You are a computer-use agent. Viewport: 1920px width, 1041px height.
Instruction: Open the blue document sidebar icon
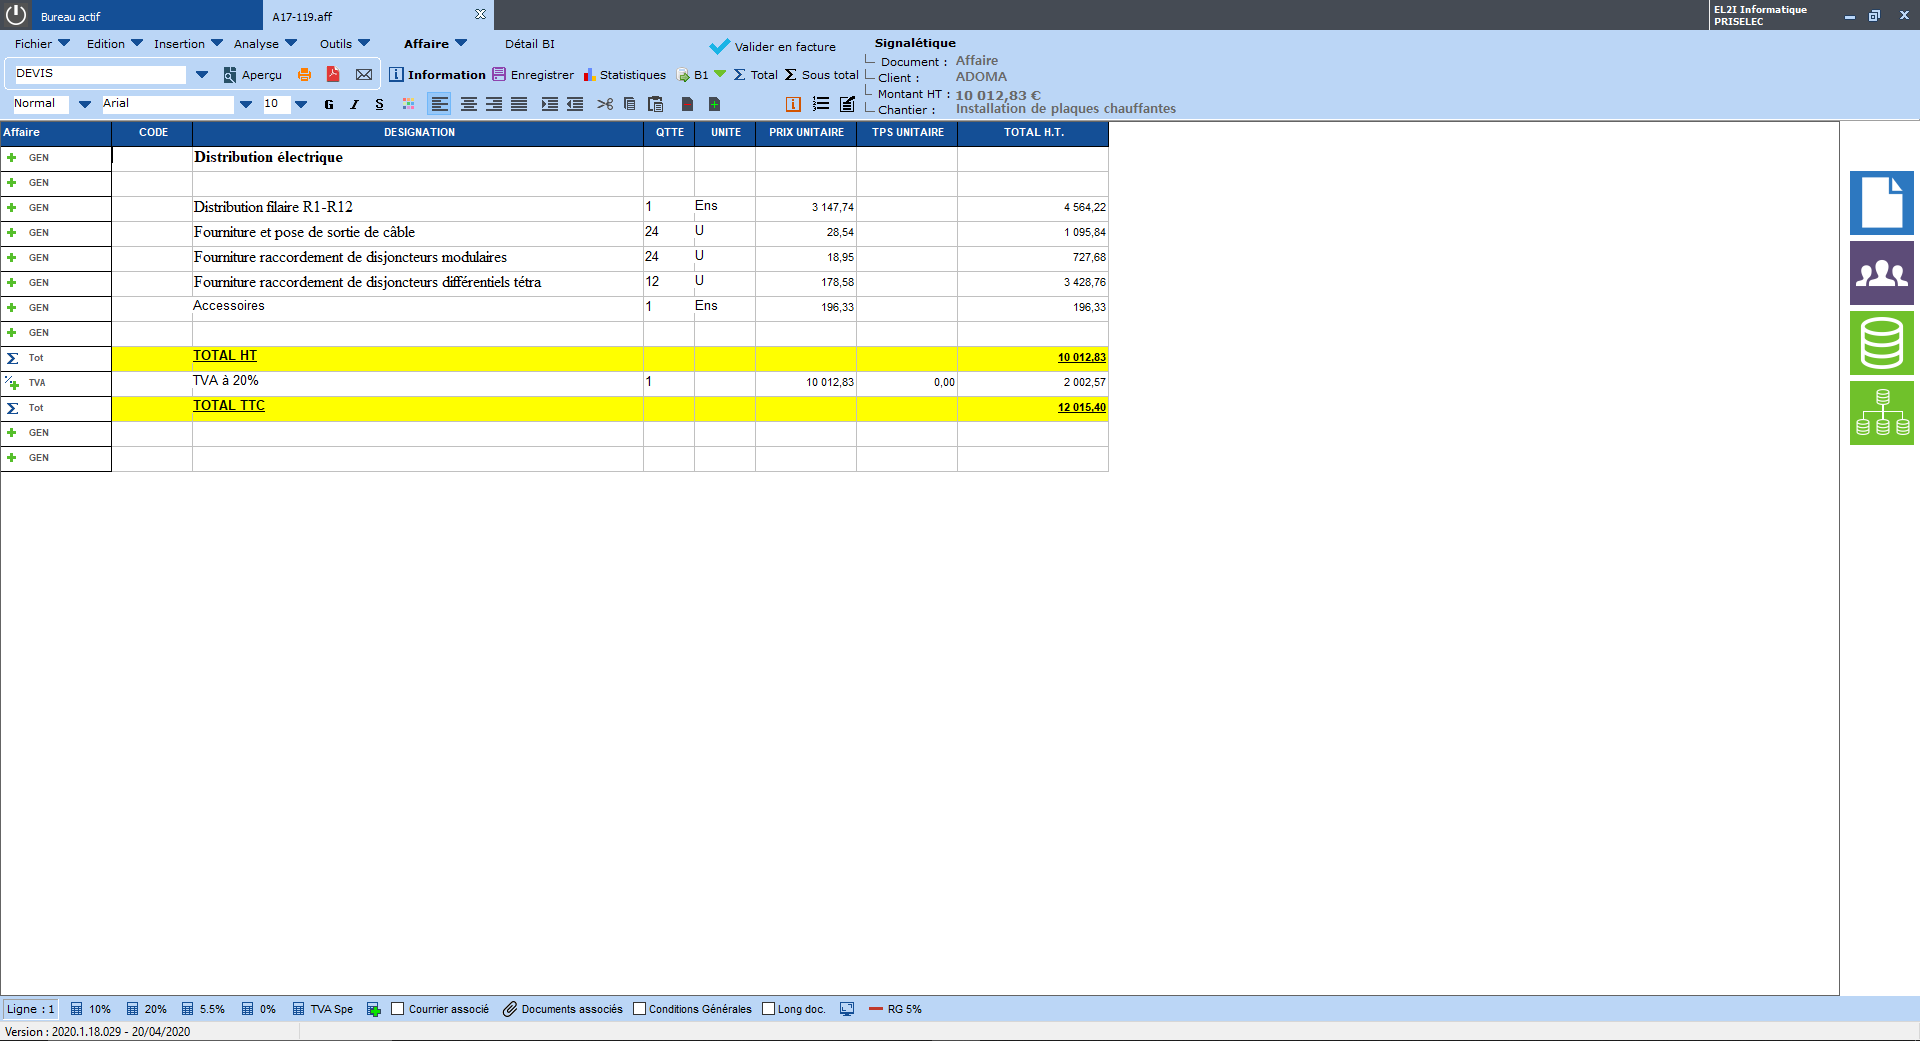(x=1881, y=203)
